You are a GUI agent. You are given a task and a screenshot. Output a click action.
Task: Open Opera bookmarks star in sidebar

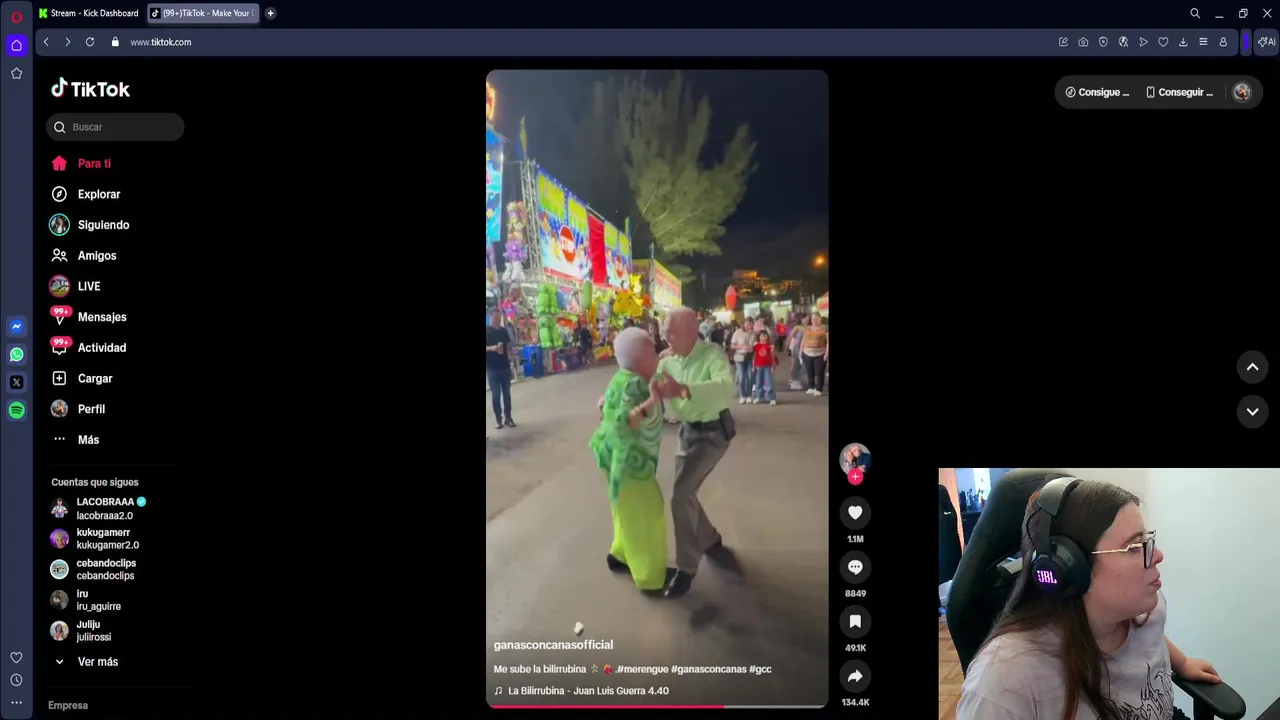[16, 73]
